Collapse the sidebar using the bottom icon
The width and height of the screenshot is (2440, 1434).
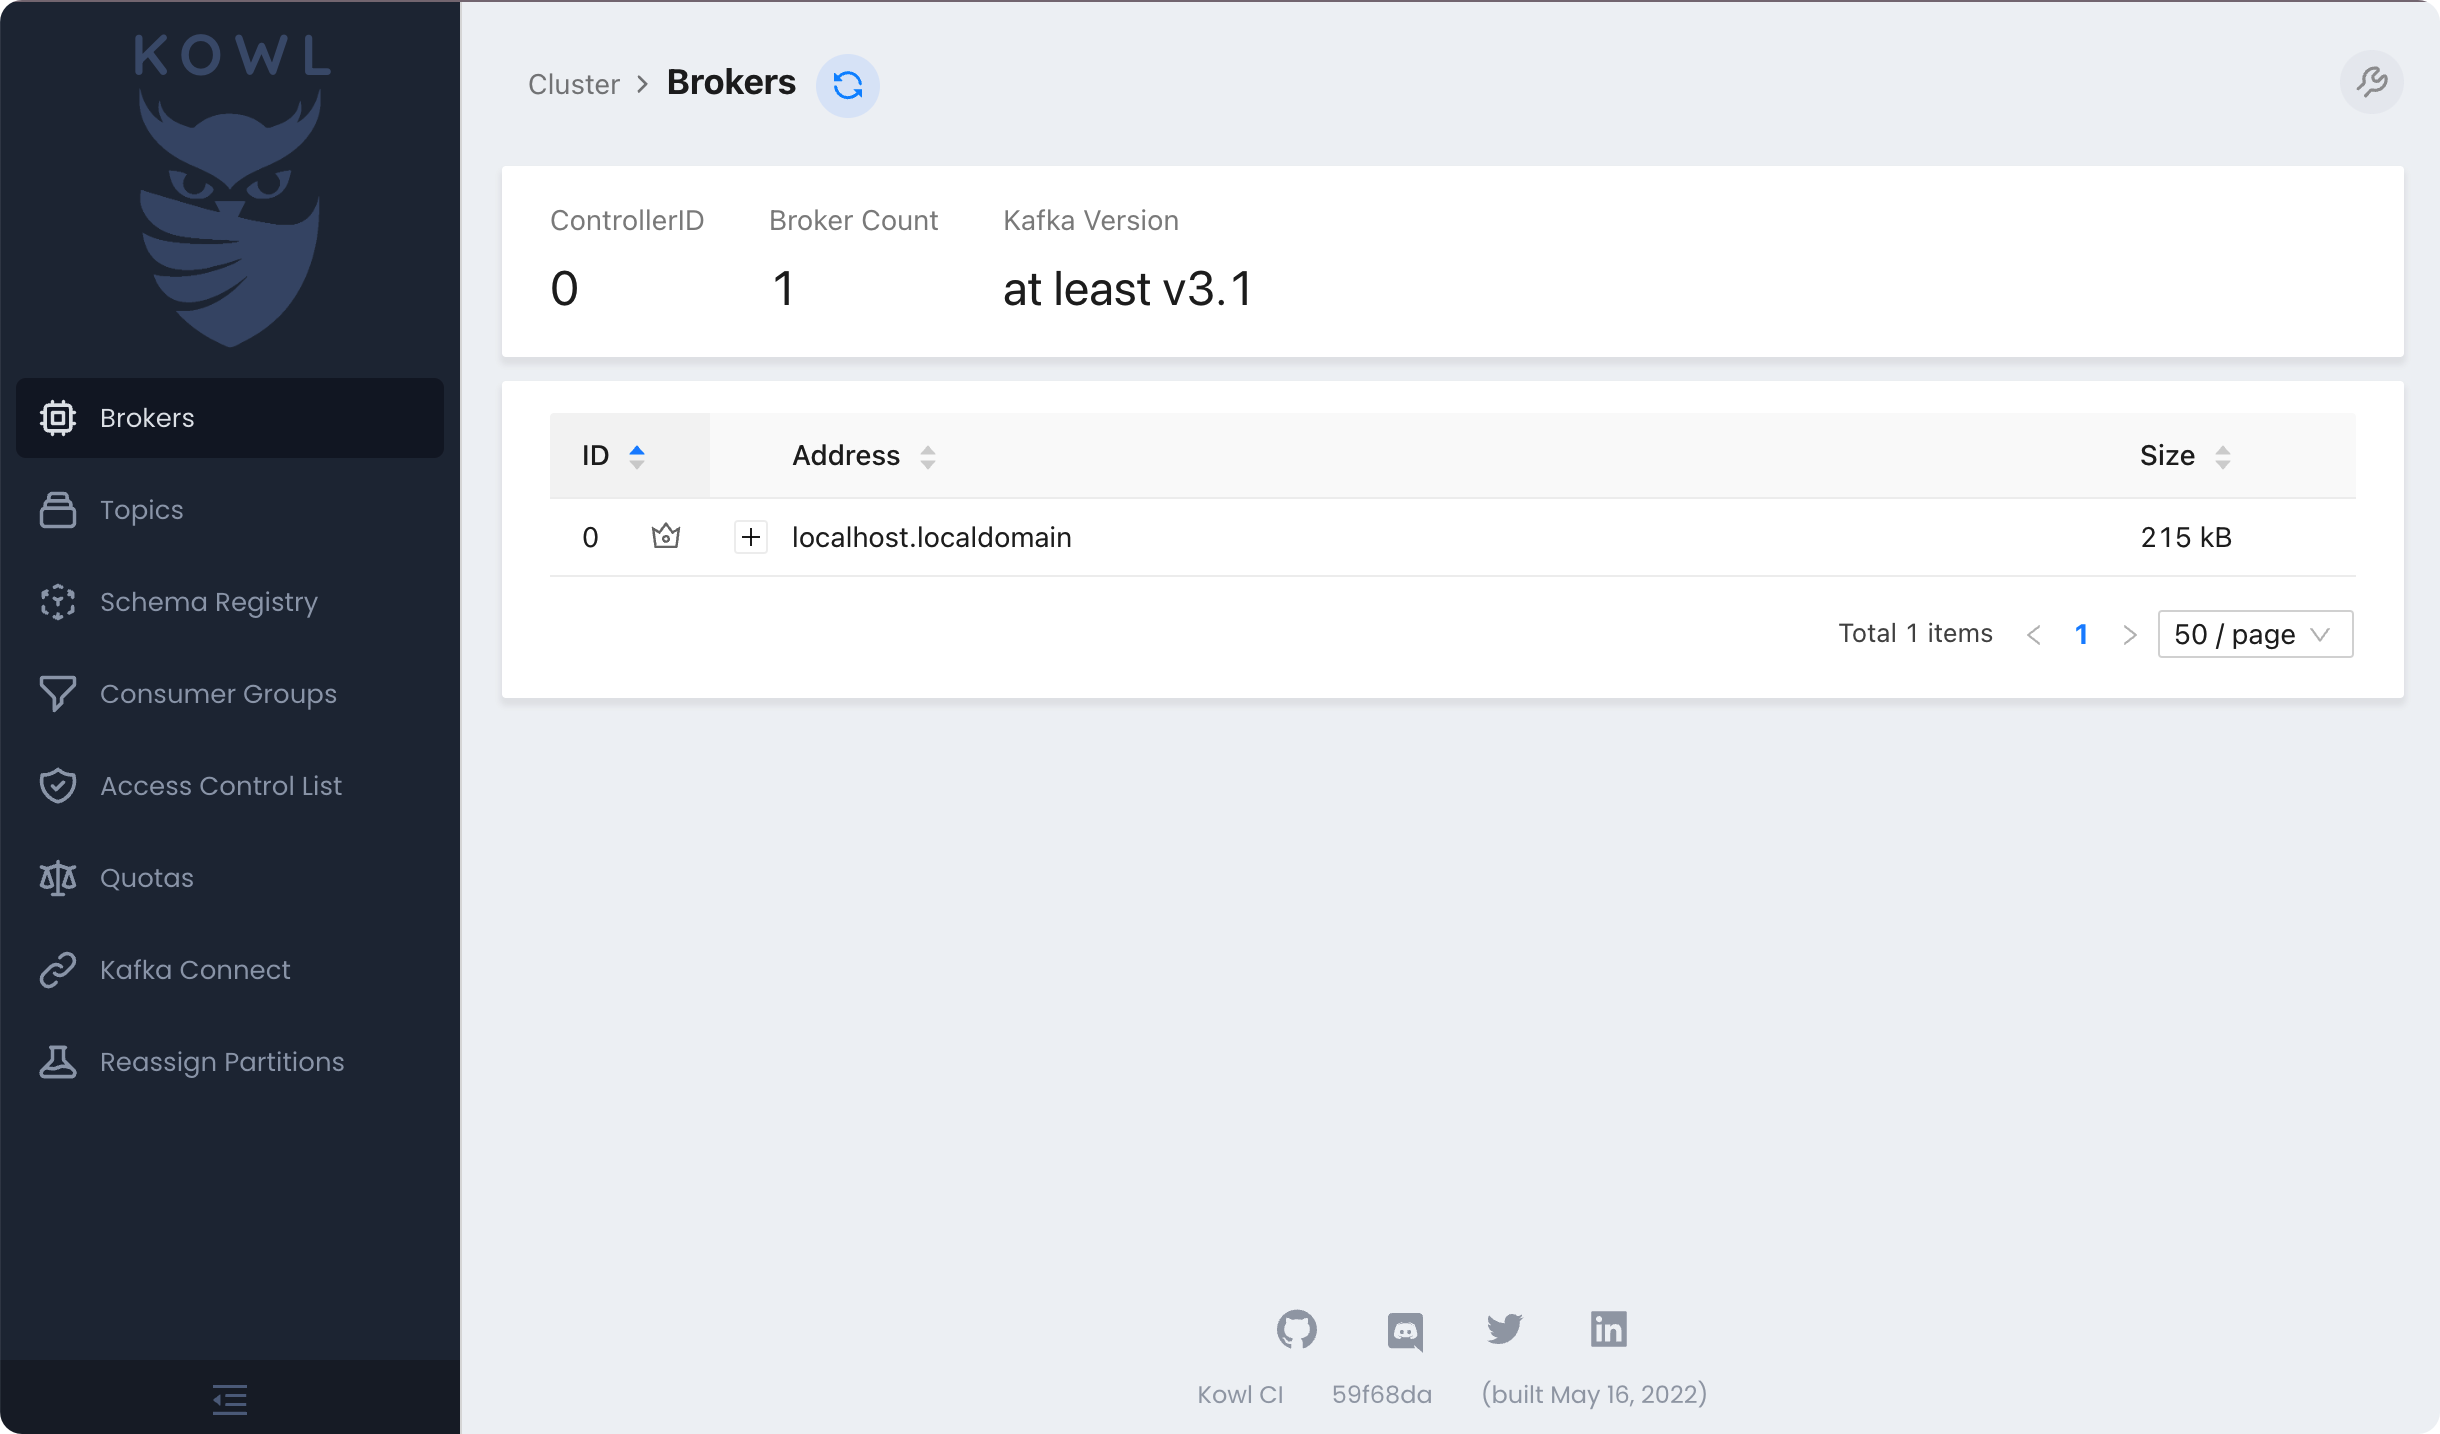click(230, 1399)
